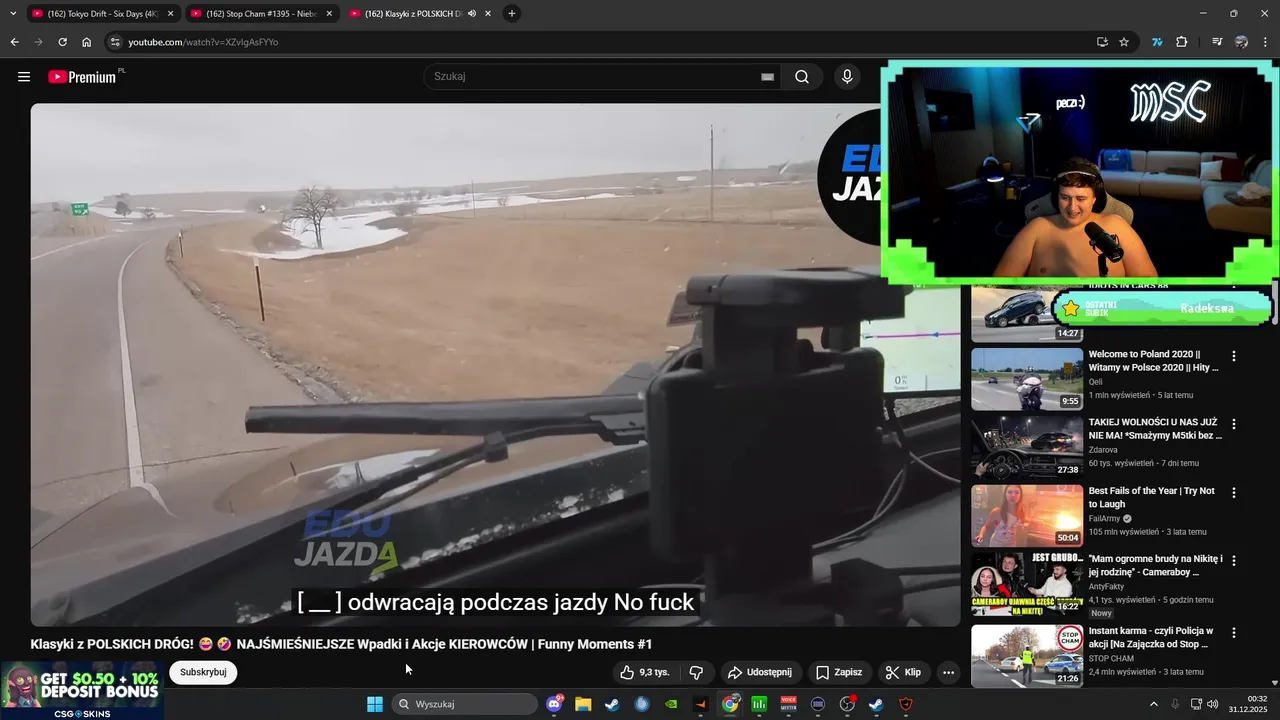
Task: Open the volume control in the system tray
Action: click(1213, 704)
